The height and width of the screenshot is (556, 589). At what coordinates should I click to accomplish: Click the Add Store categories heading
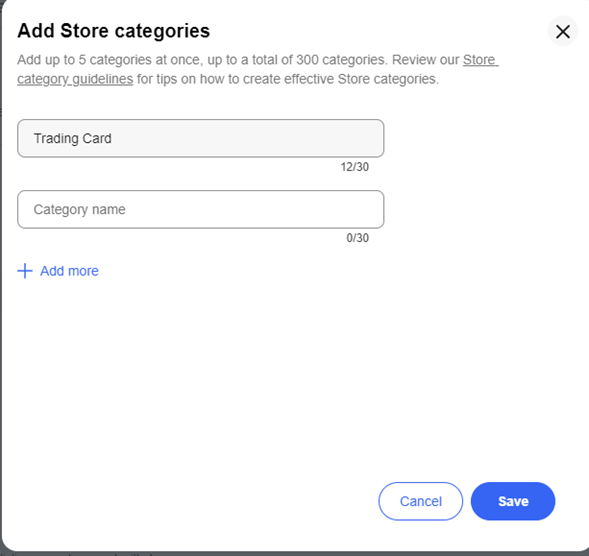(x=113, y=31)
